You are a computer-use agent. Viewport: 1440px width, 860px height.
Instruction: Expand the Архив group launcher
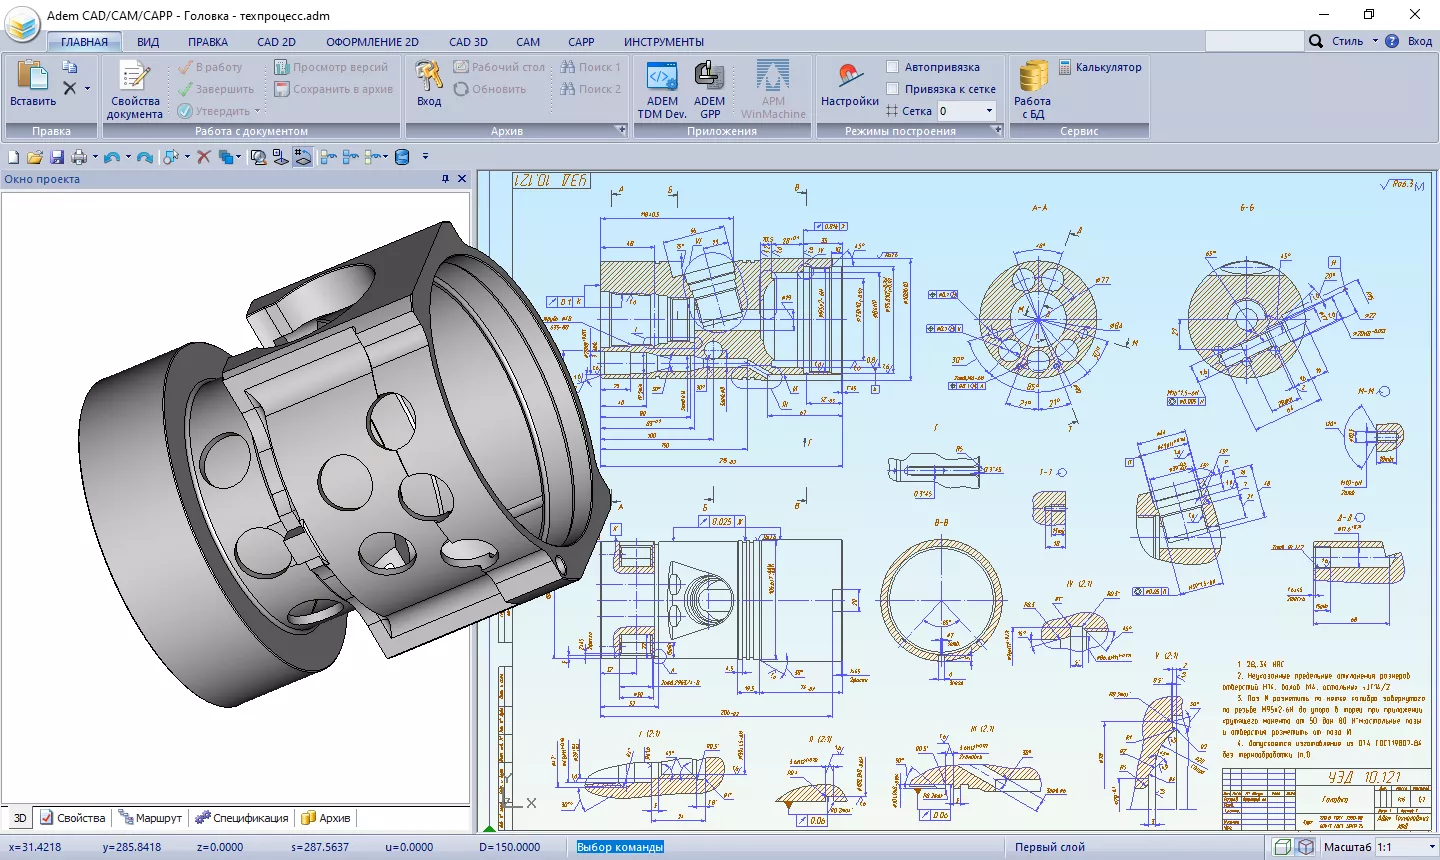[x=621, y=130]
